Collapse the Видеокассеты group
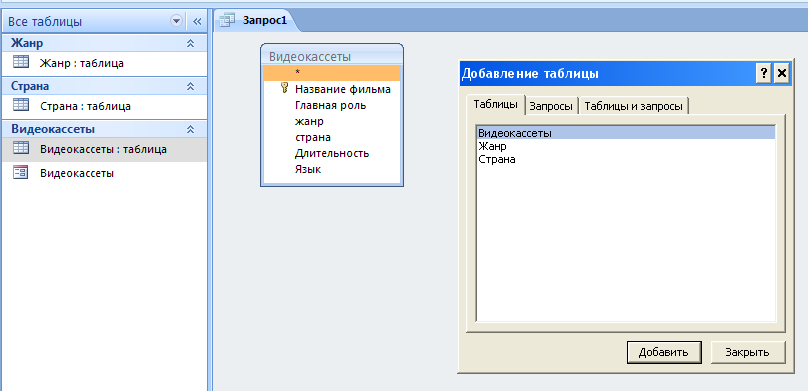 (x=190, y=129)
